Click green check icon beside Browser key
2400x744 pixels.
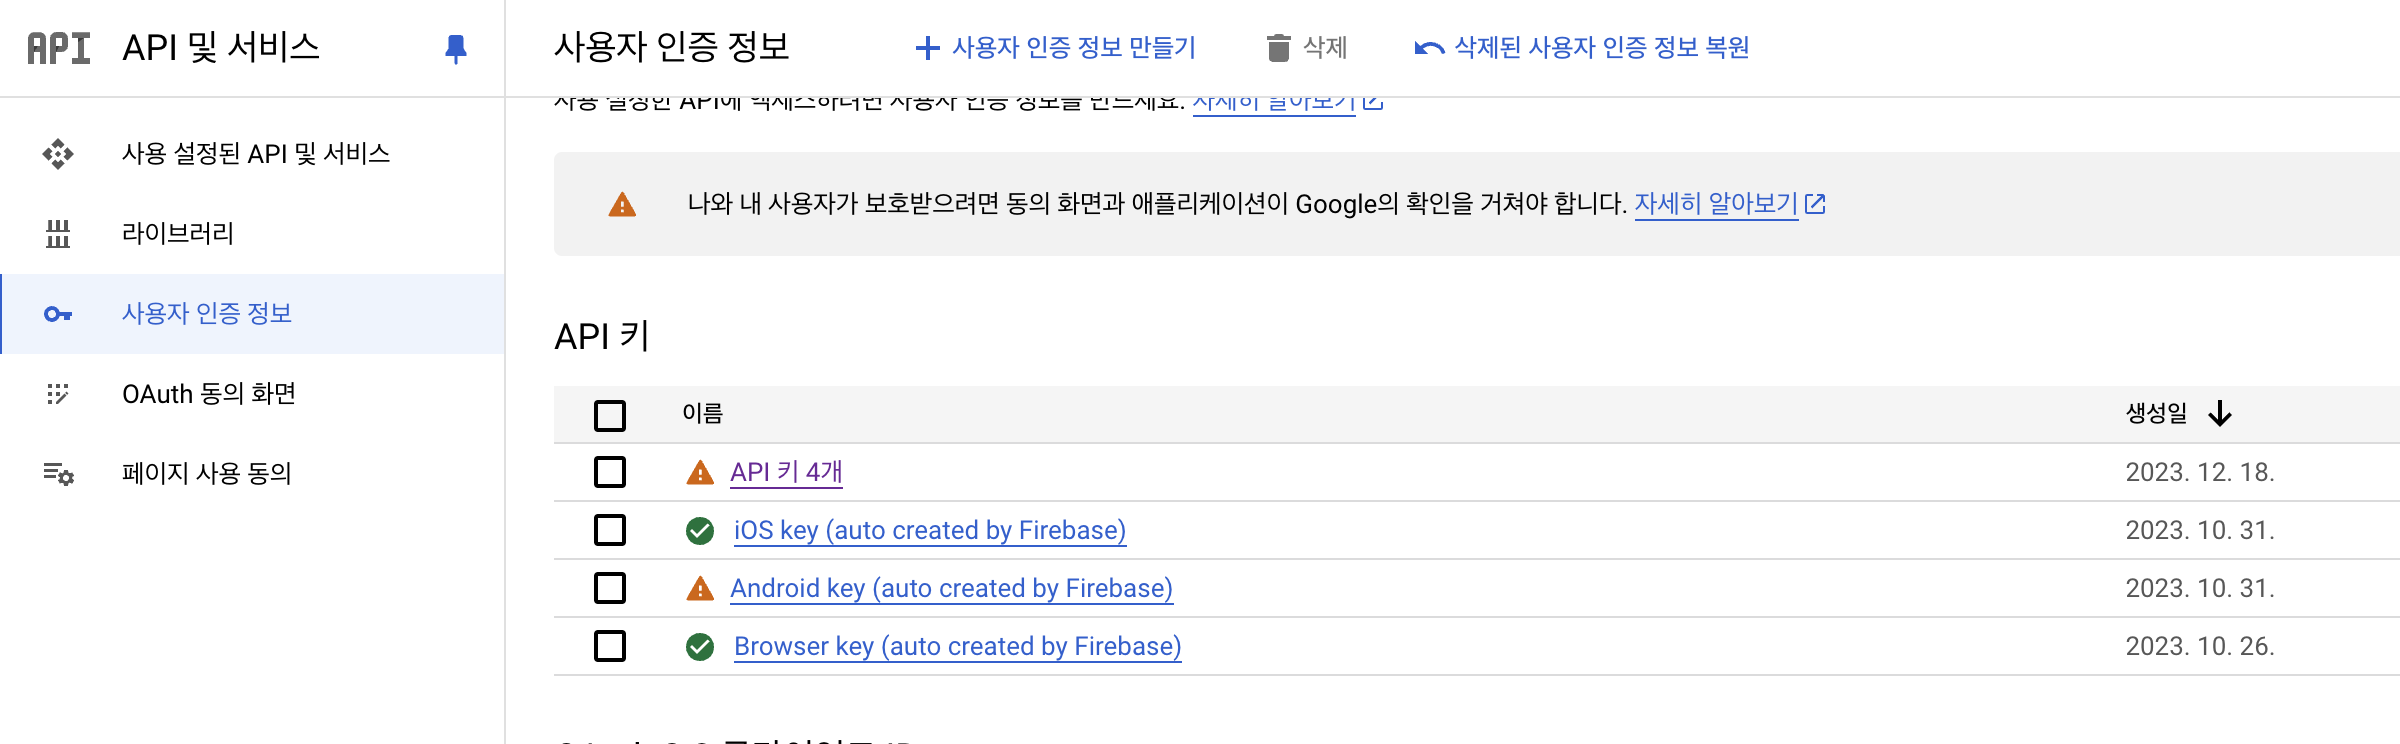700,646
